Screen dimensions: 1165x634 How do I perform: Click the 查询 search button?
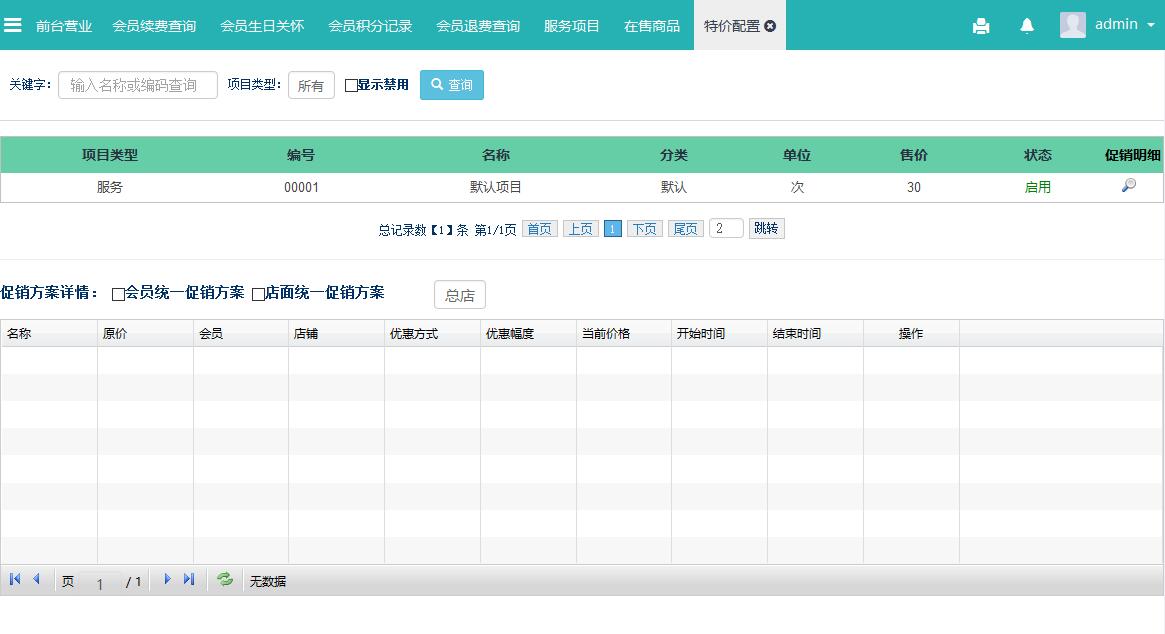point(452,85)
